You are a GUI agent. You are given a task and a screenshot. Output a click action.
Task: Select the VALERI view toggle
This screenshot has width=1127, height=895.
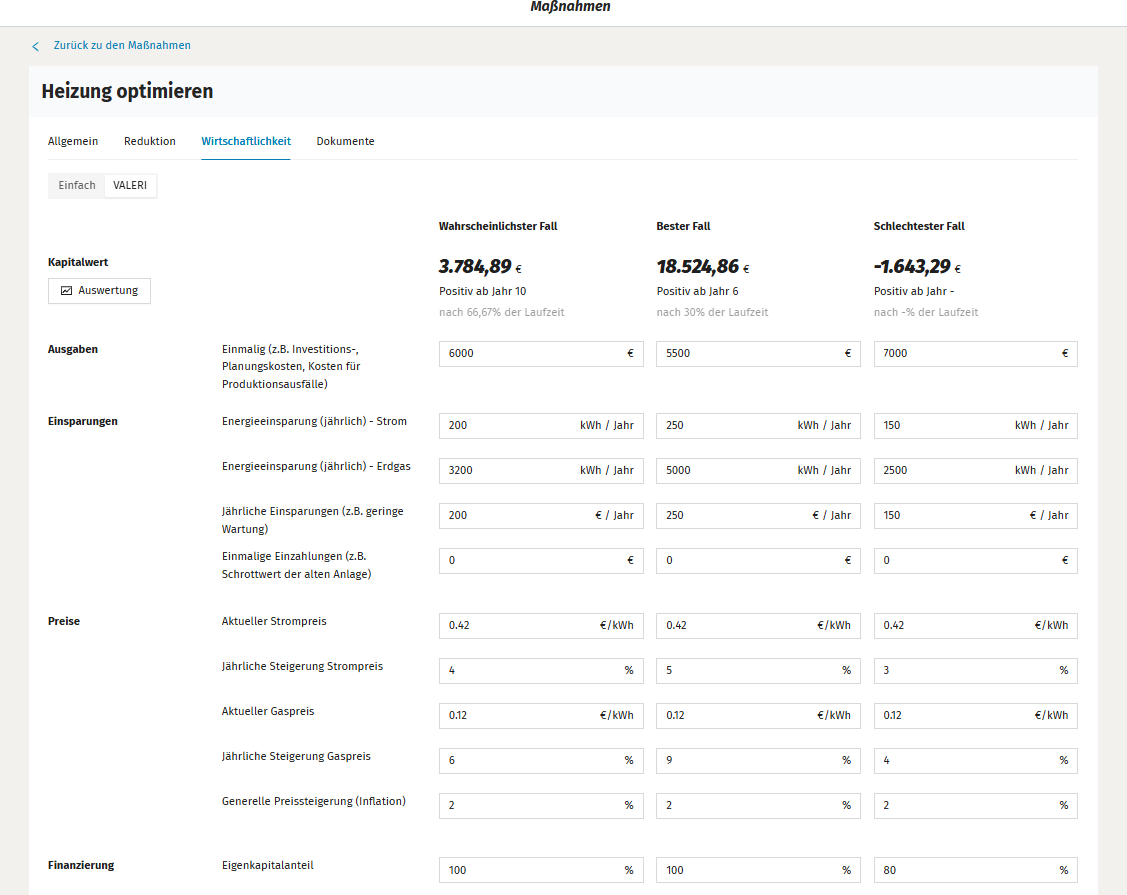(x=130, y=185)
